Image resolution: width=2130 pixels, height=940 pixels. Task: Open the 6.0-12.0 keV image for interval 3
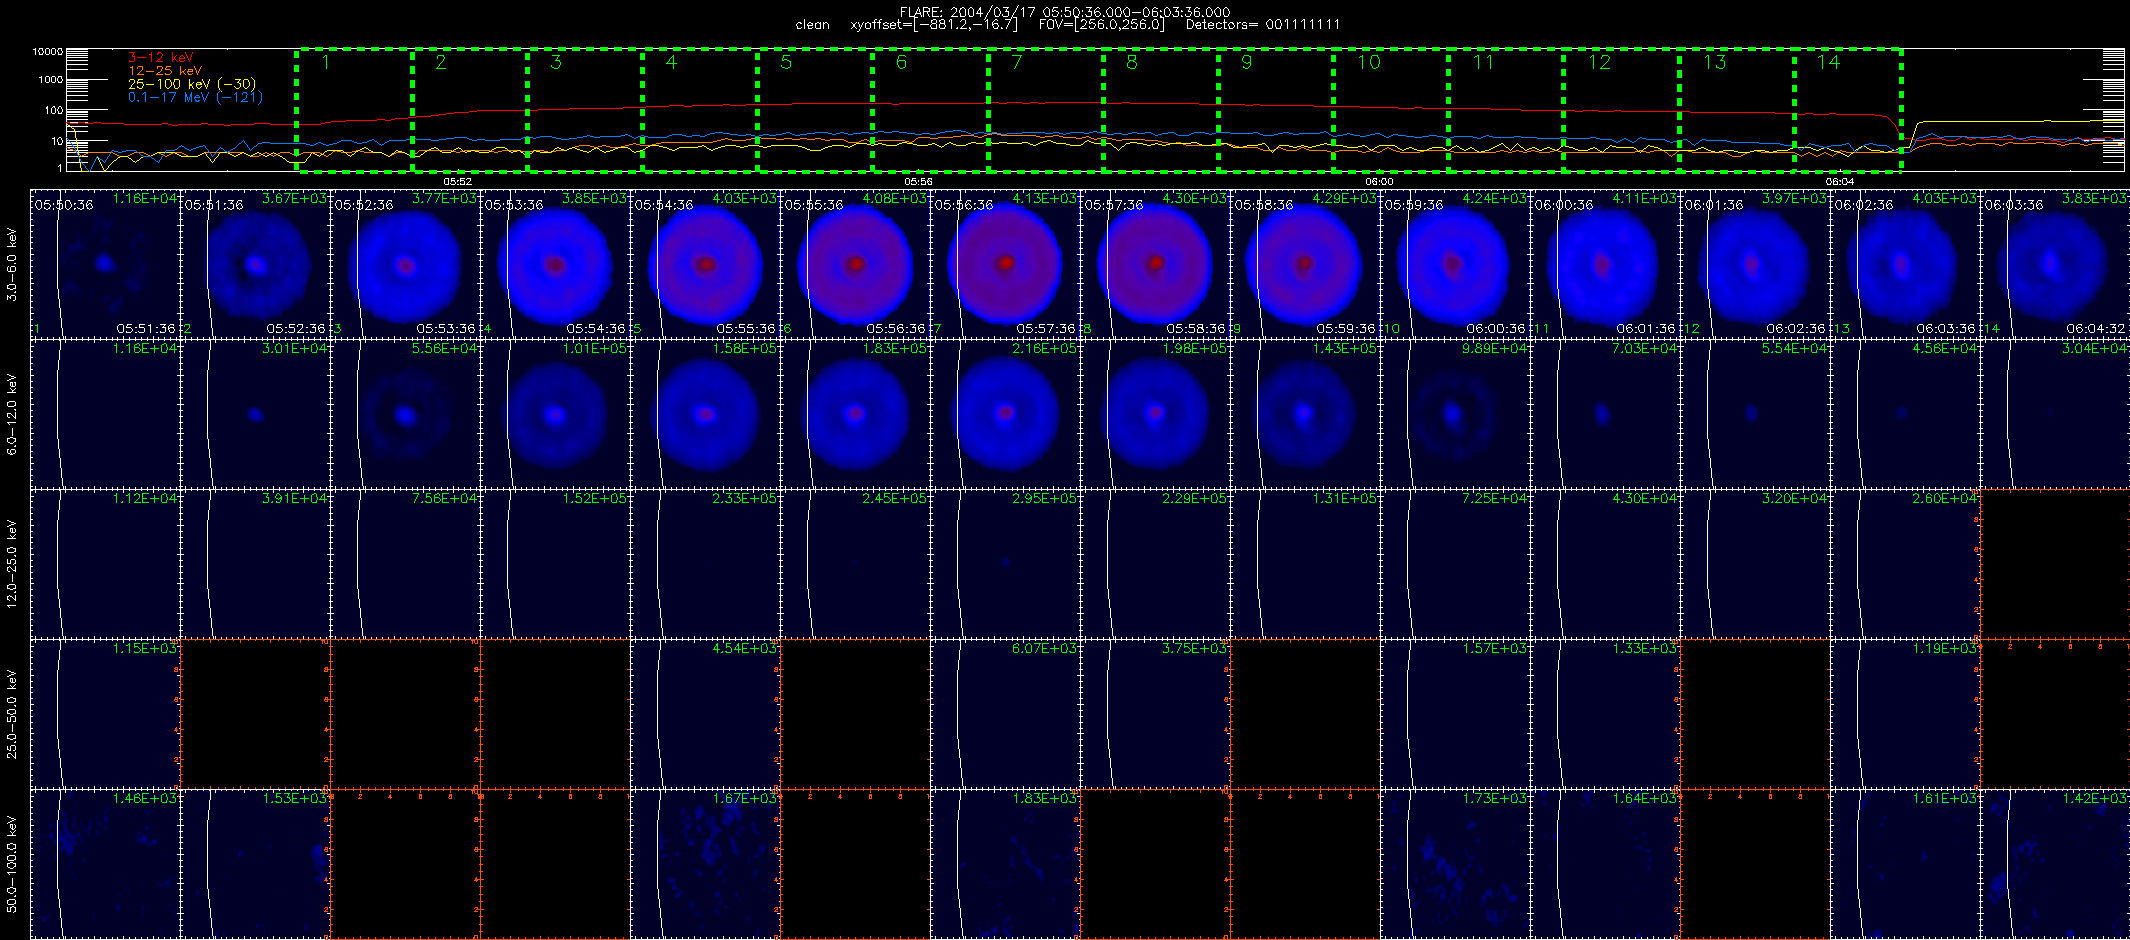click(405, 414)
